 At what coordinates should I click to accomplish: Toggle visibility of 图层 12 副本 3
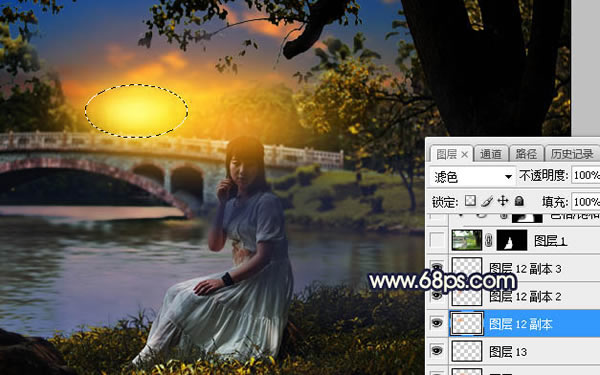point(437,267)
